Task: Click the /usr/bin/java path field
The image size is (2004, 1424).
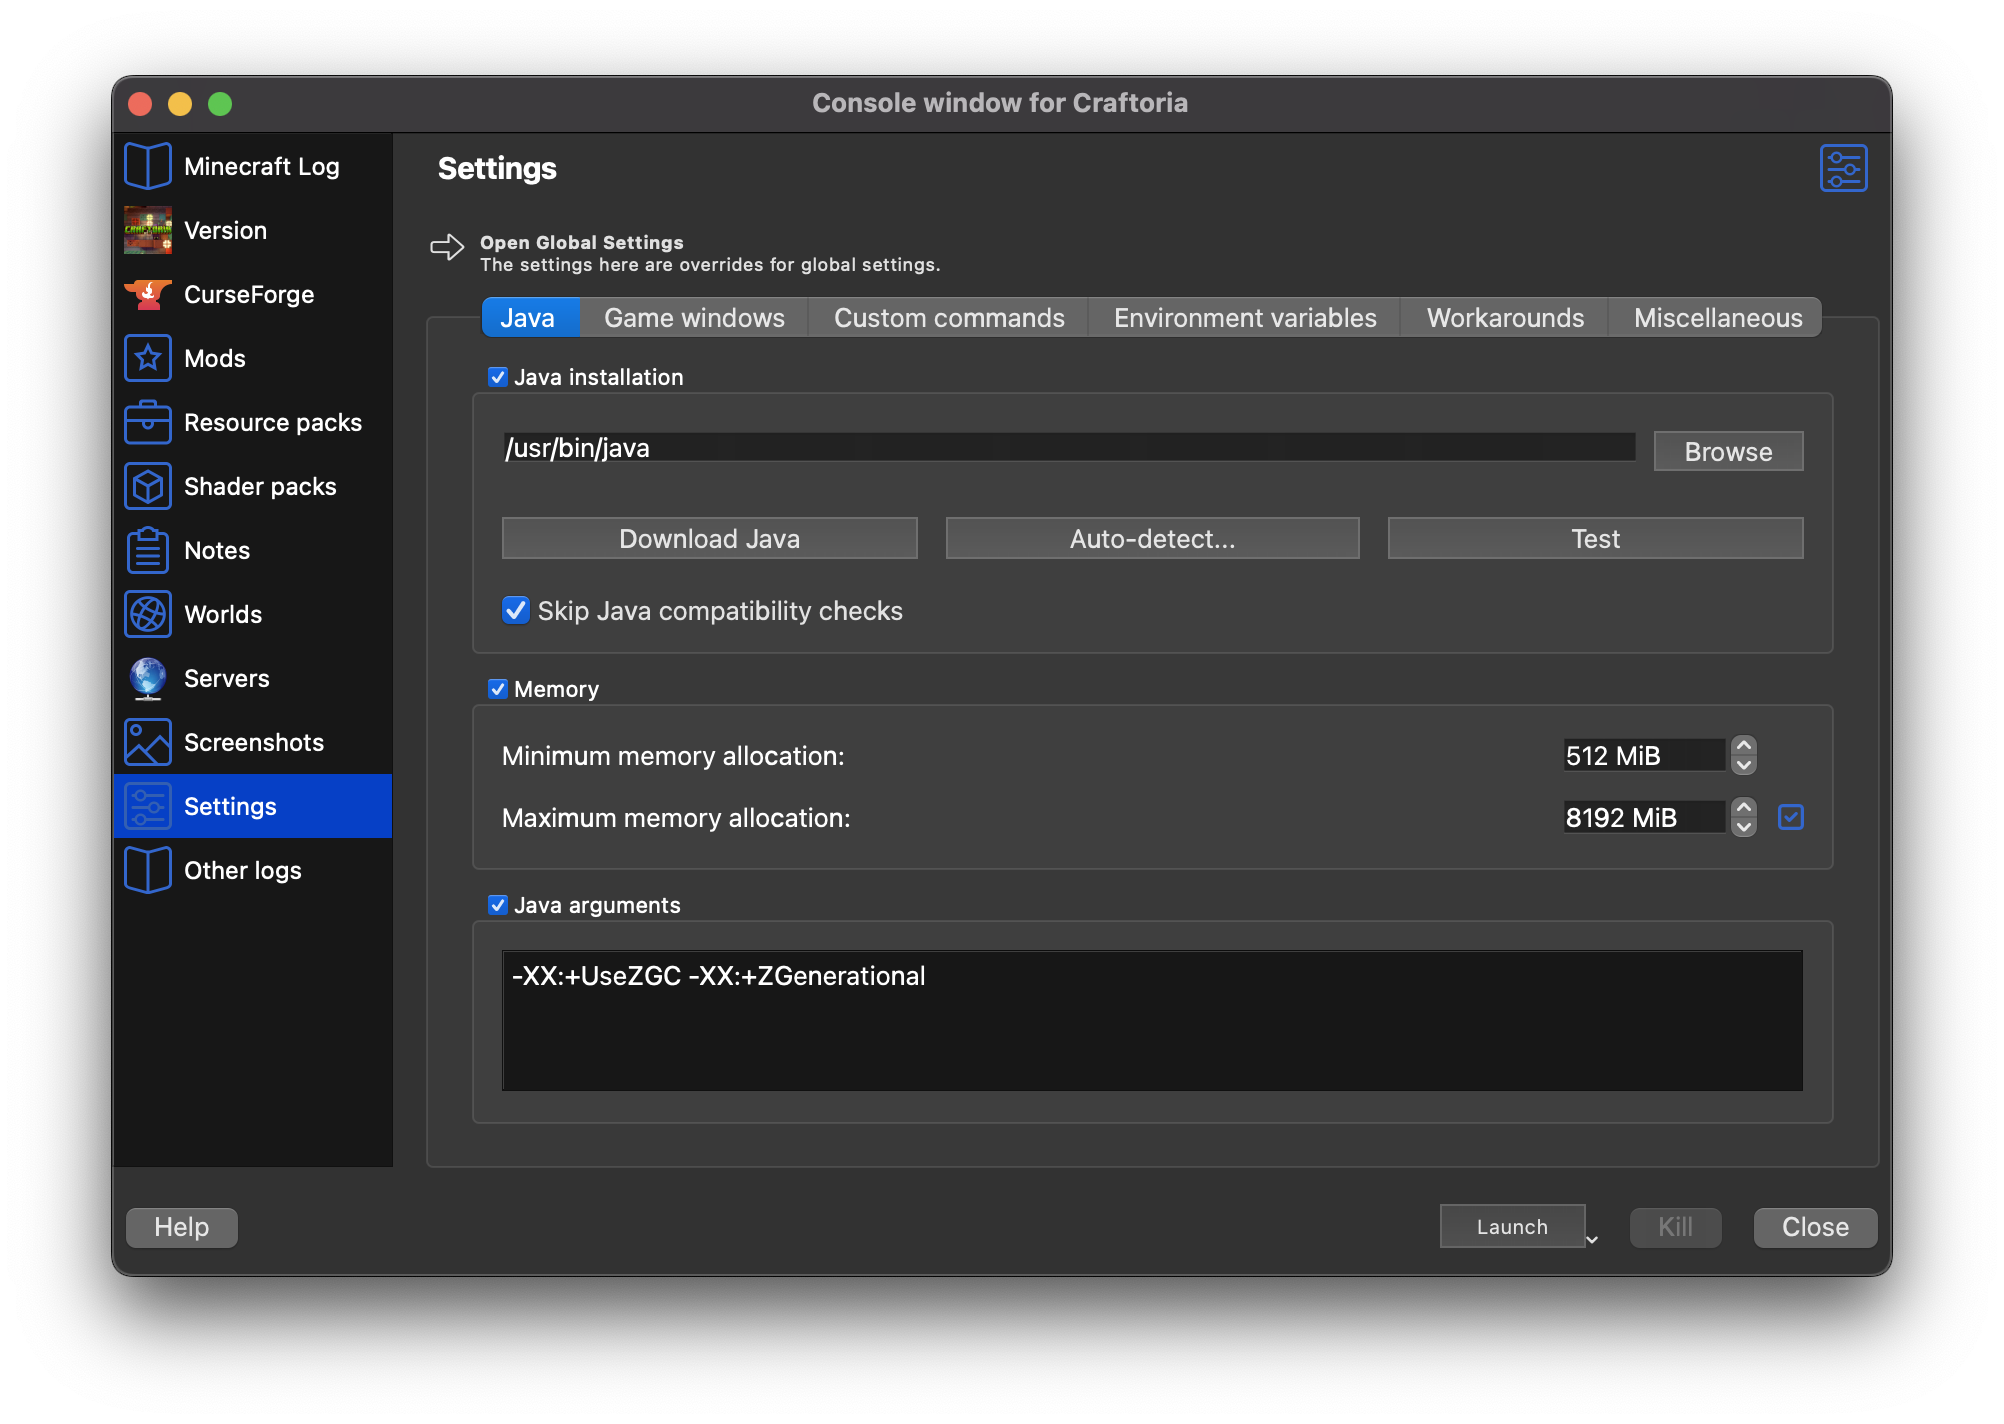Action: pos(1069,448)
